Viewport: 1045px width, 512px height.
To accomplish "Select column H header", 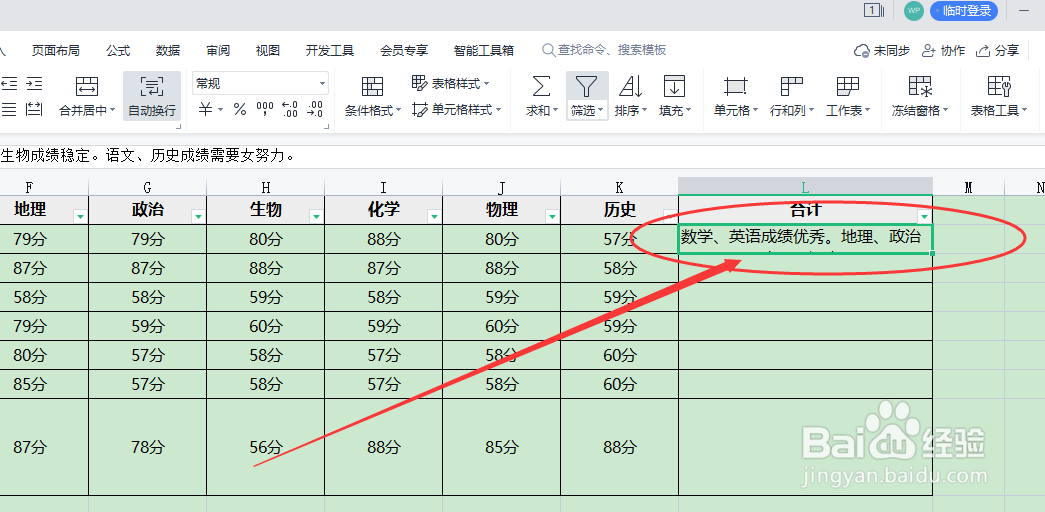I will pyautogui.click(x=265, y=187).
